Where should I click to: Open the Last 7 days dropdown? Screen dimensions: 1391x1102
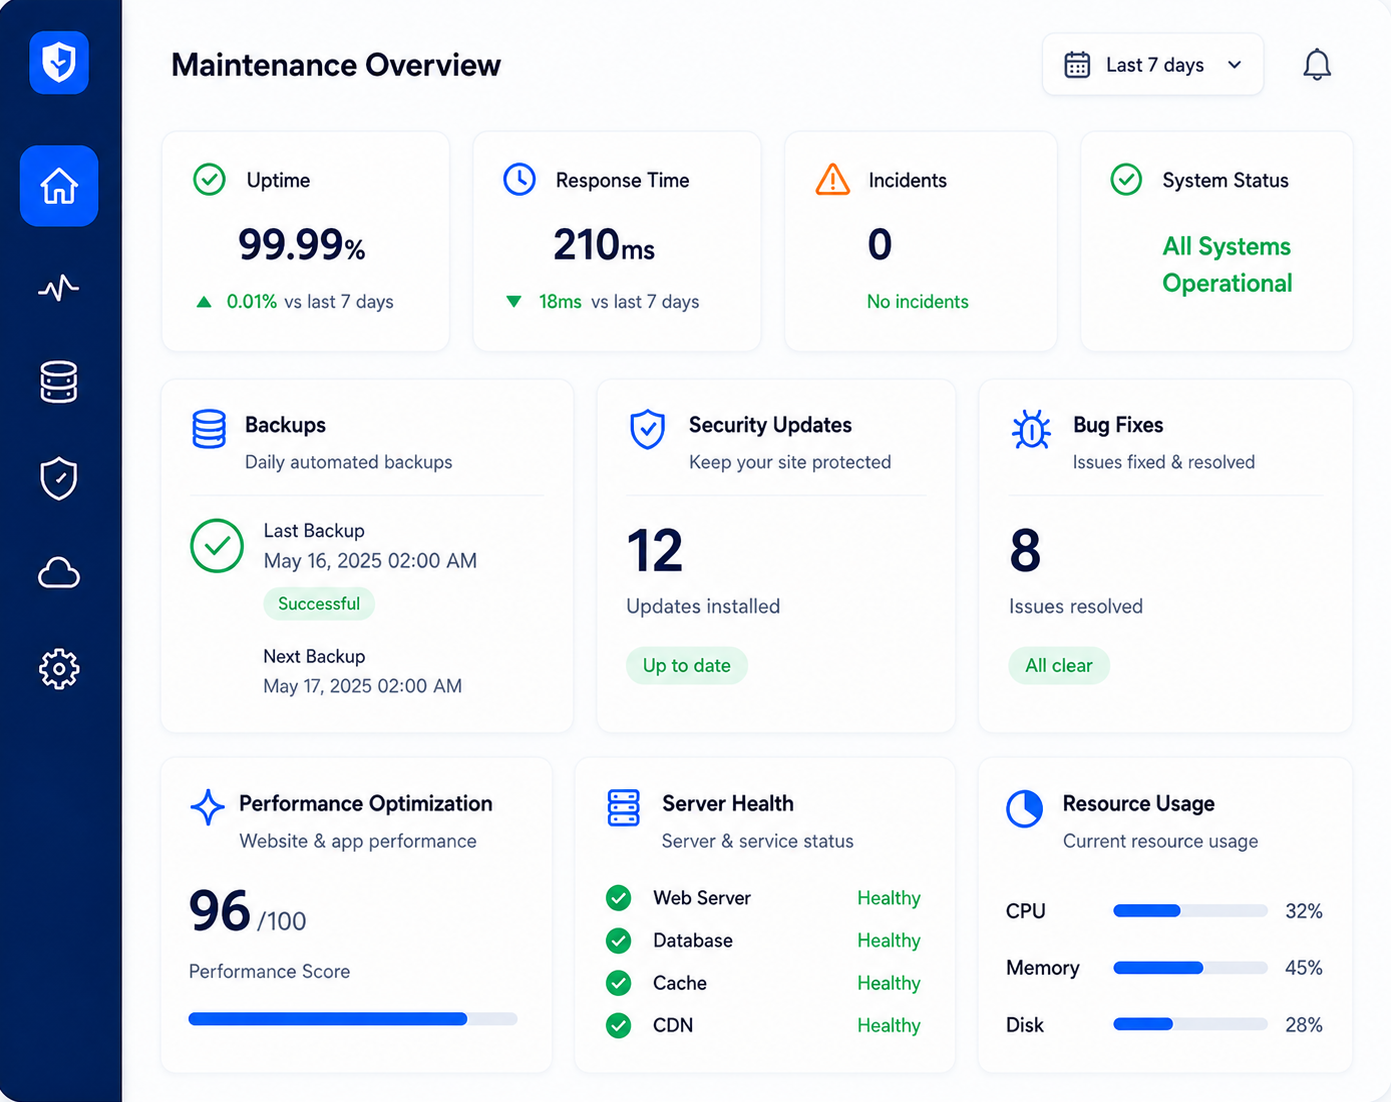pyautogui.click(x=1153, y=65)
